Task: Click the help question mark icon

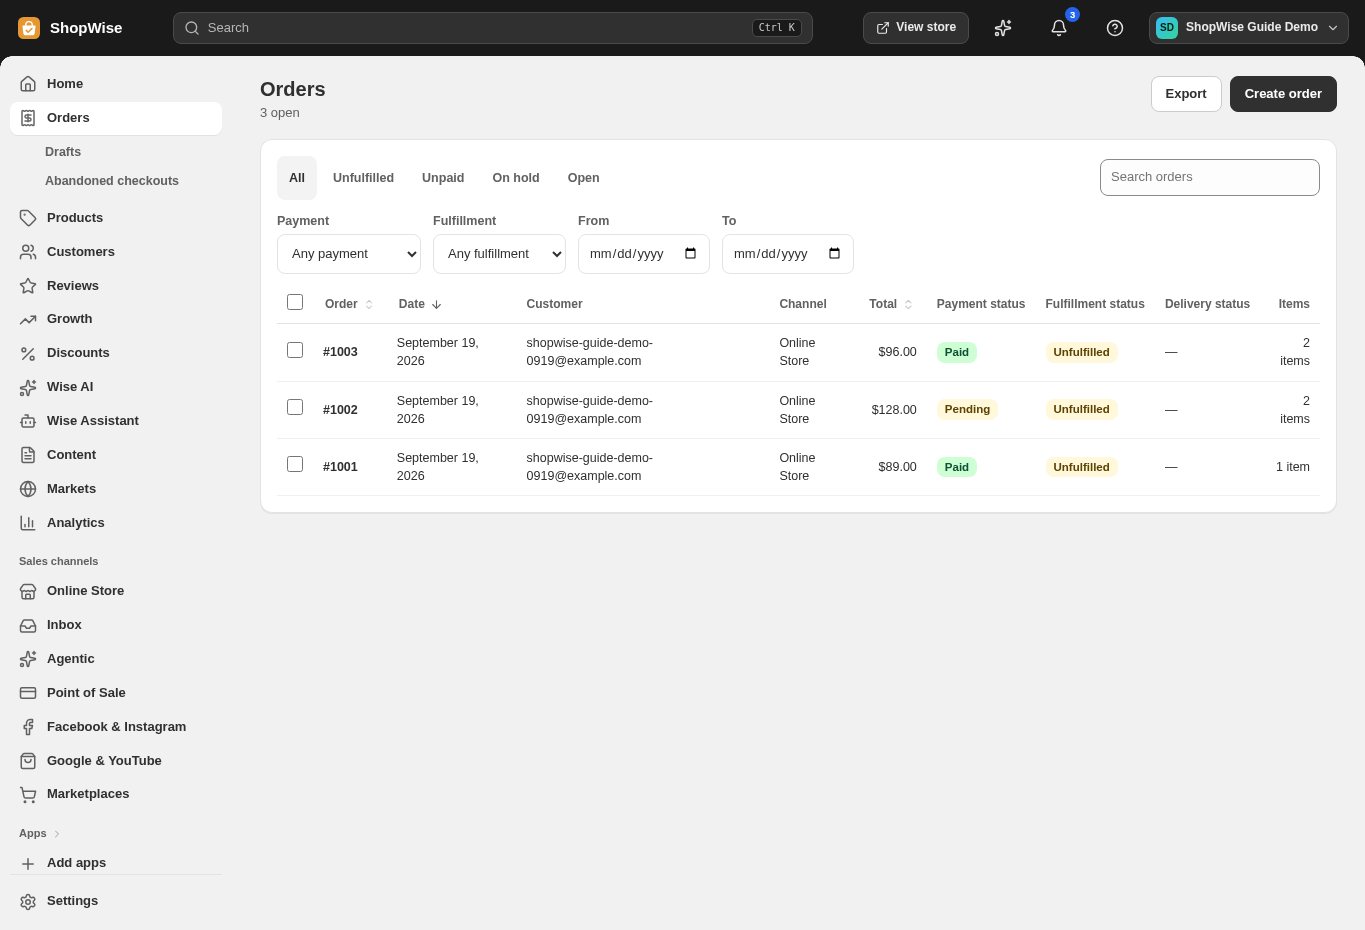Action: [x=1115, y=28]
